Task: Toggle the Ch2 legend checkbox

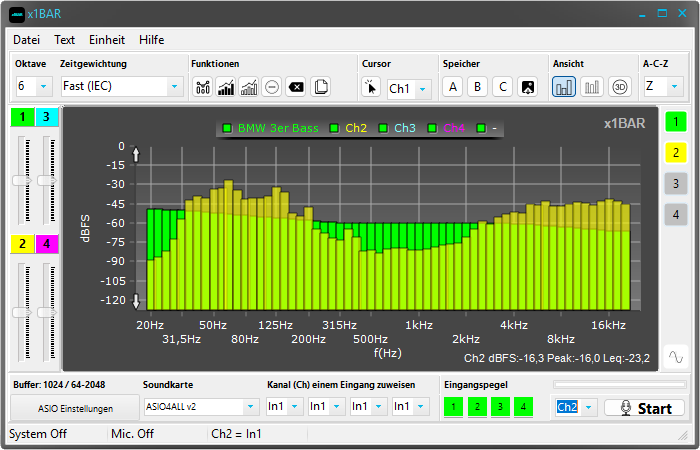Action: tap(334, 129)
